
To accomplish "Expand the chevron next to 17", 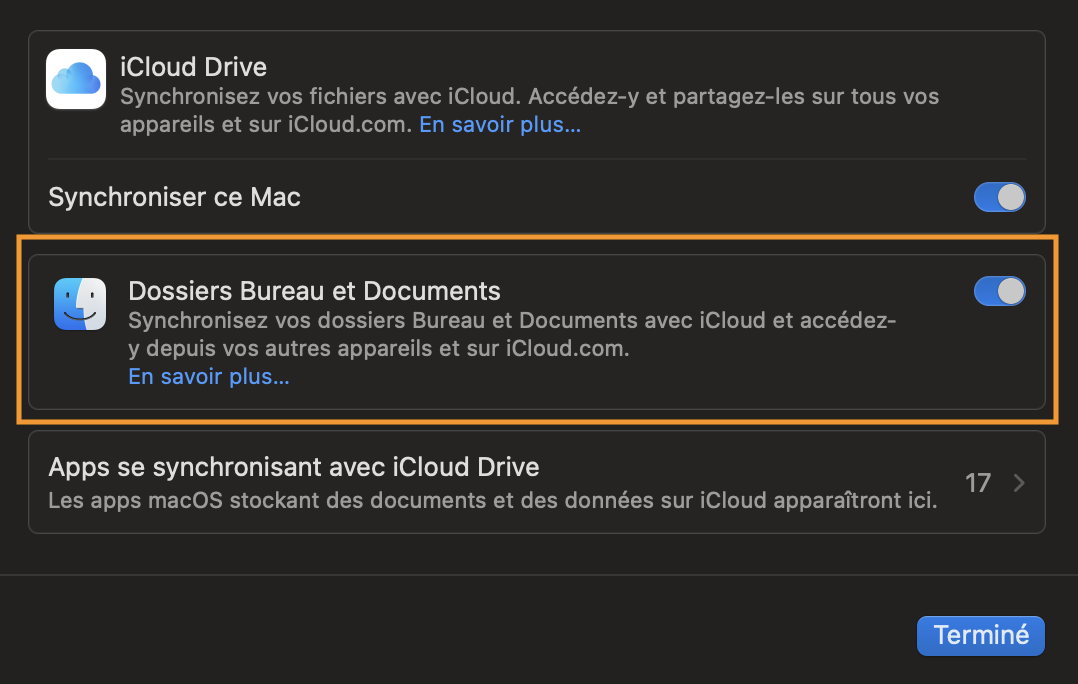I will [x=1019, y=484].
